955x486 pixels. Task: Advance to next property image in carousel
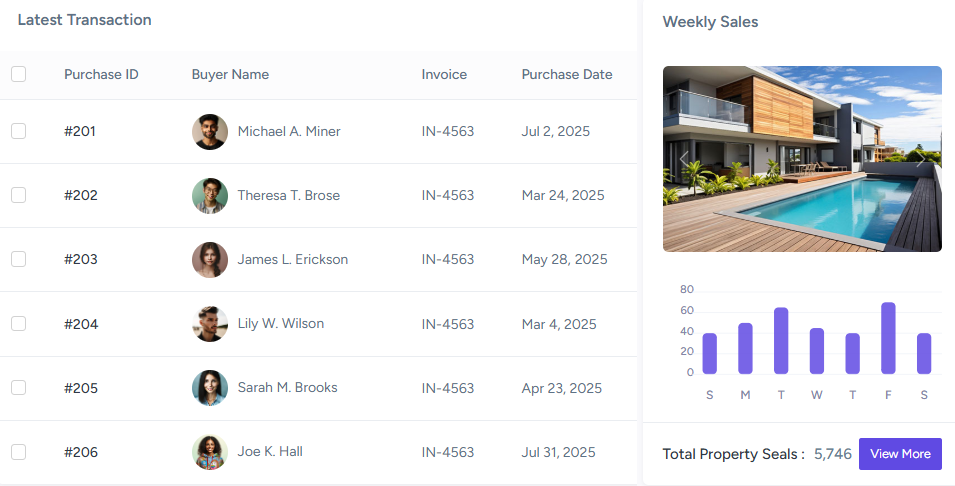coord(920,159)
